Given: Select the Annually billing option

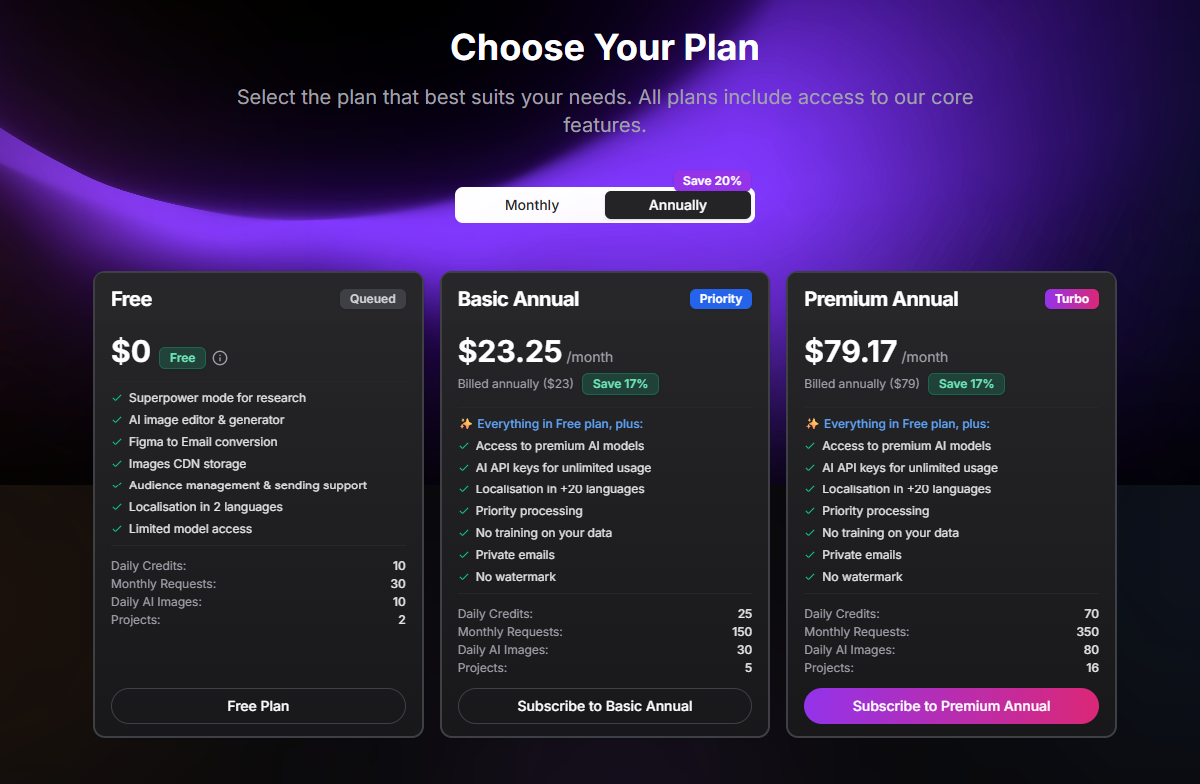Looking at the screenshot, I should point(678,205).
